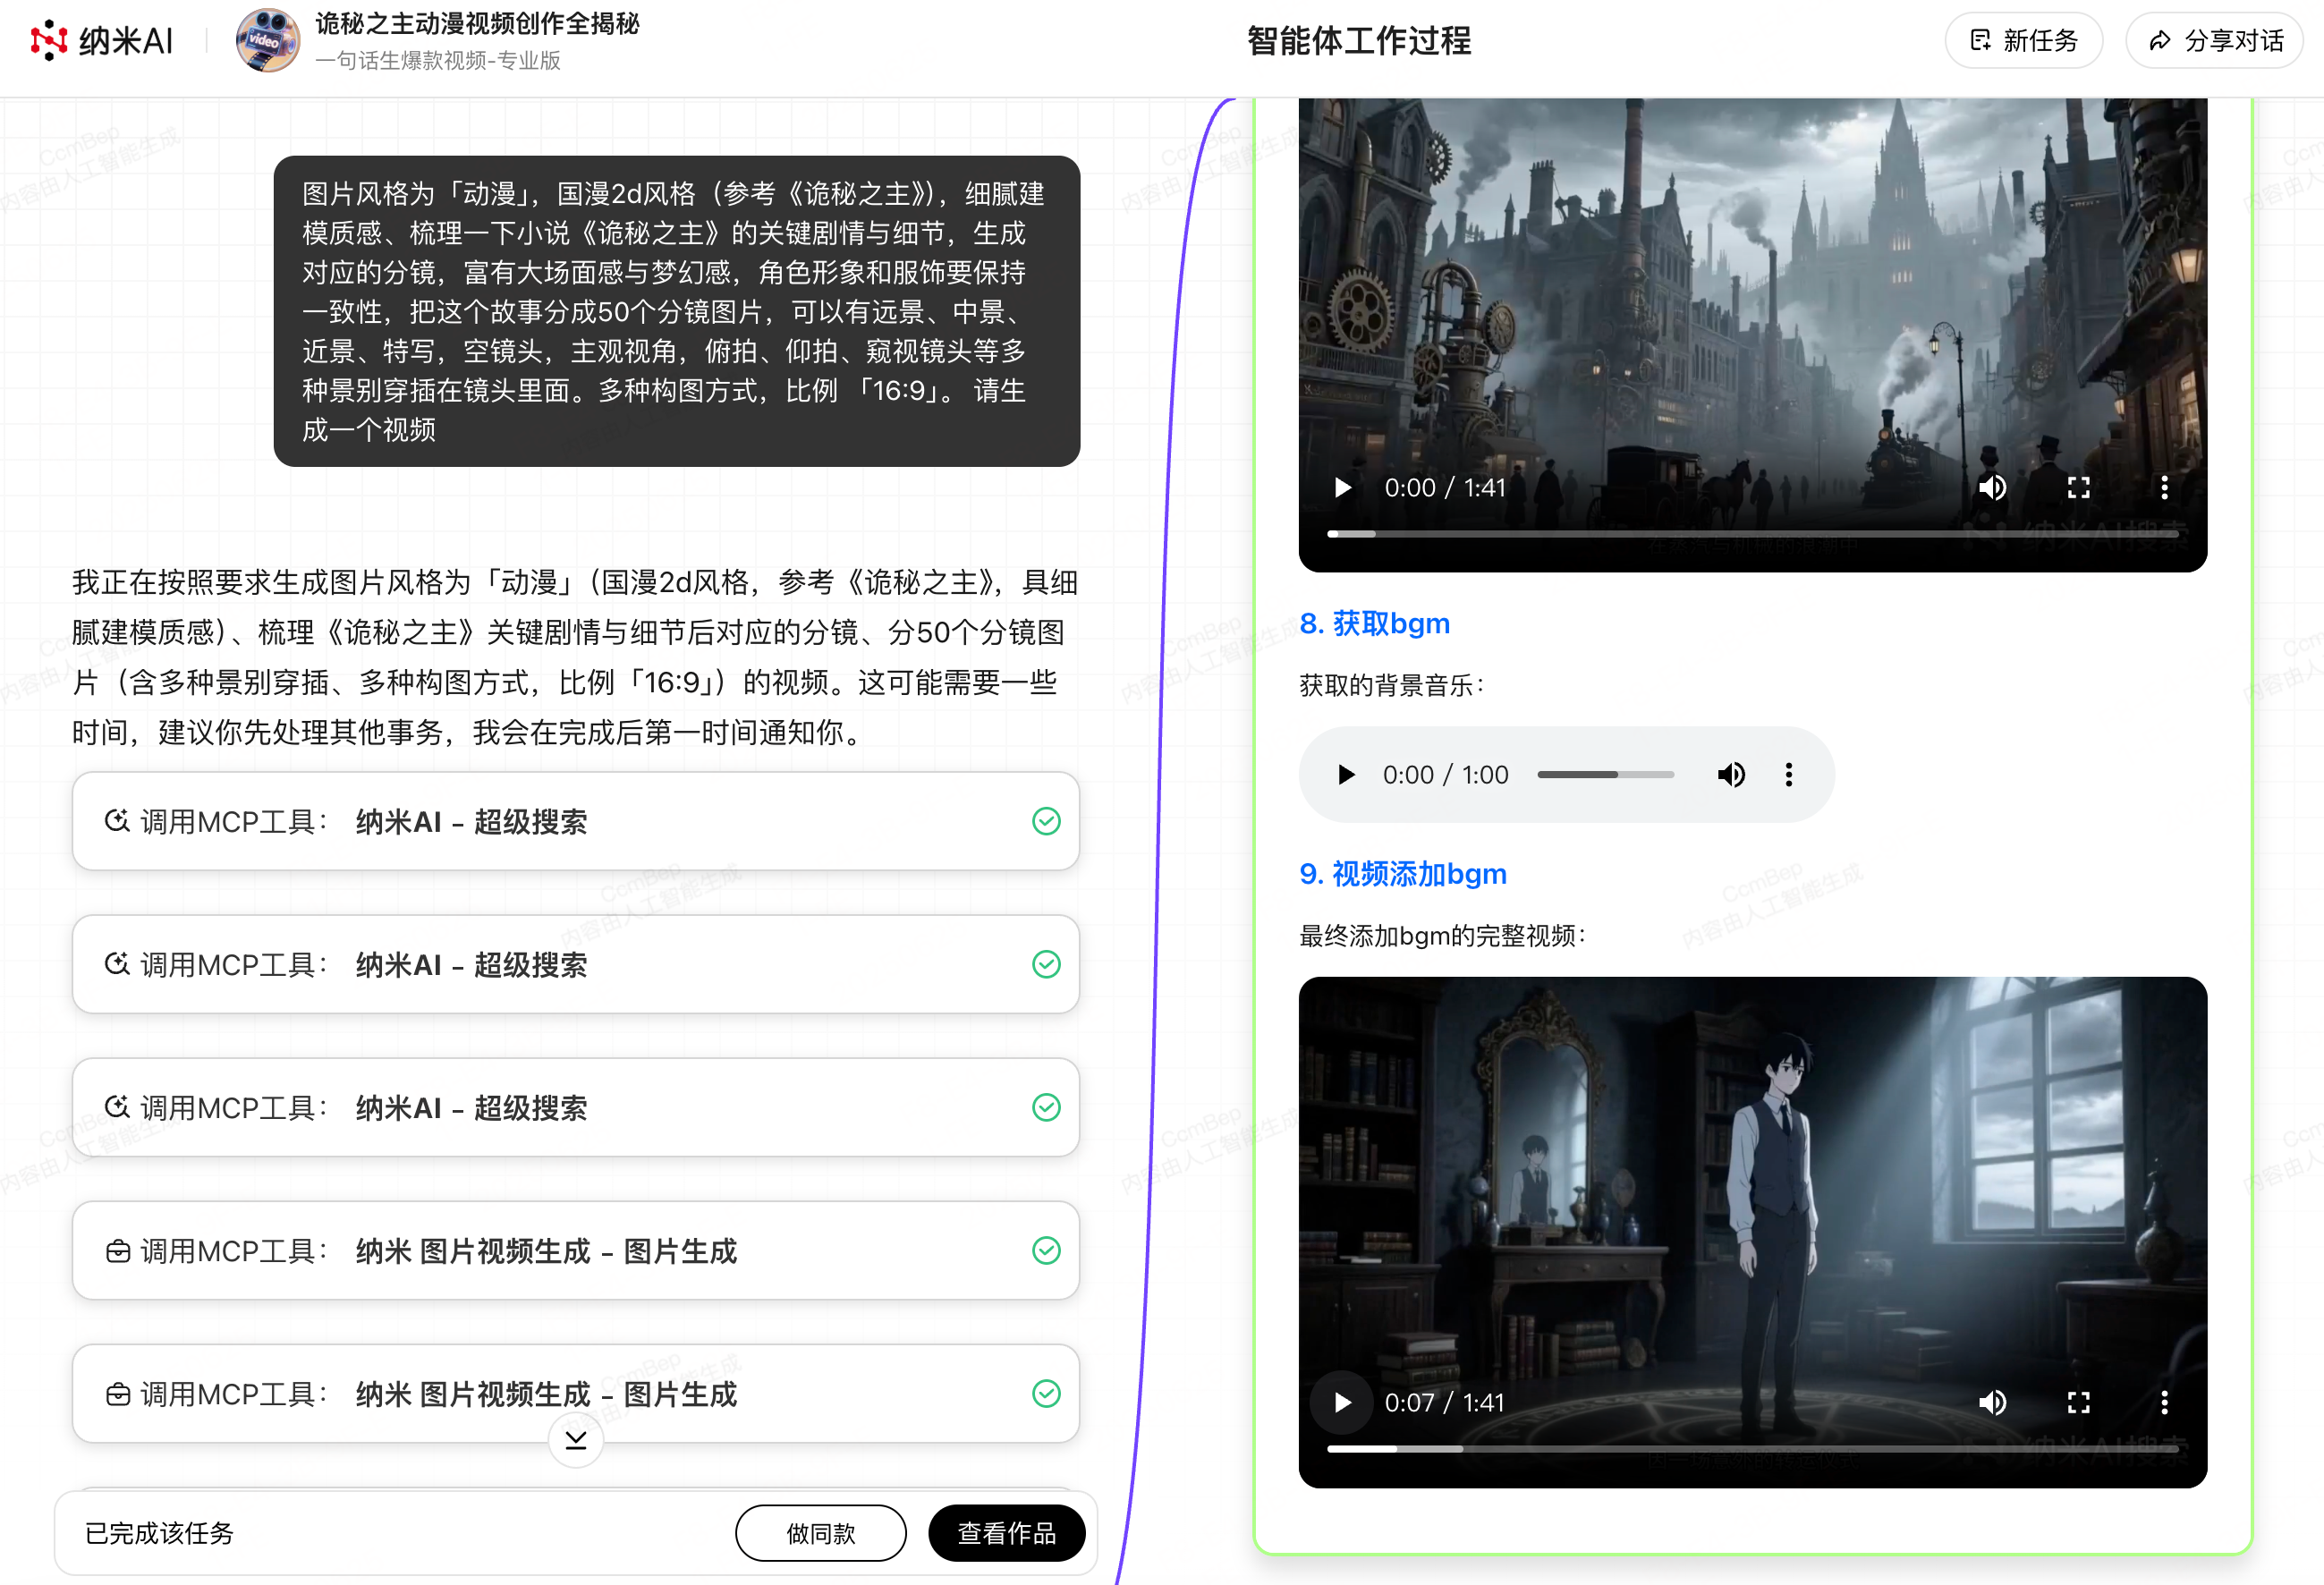Mute the steampunk city video
The image size is (2324, 1585).
point(1993,487)
